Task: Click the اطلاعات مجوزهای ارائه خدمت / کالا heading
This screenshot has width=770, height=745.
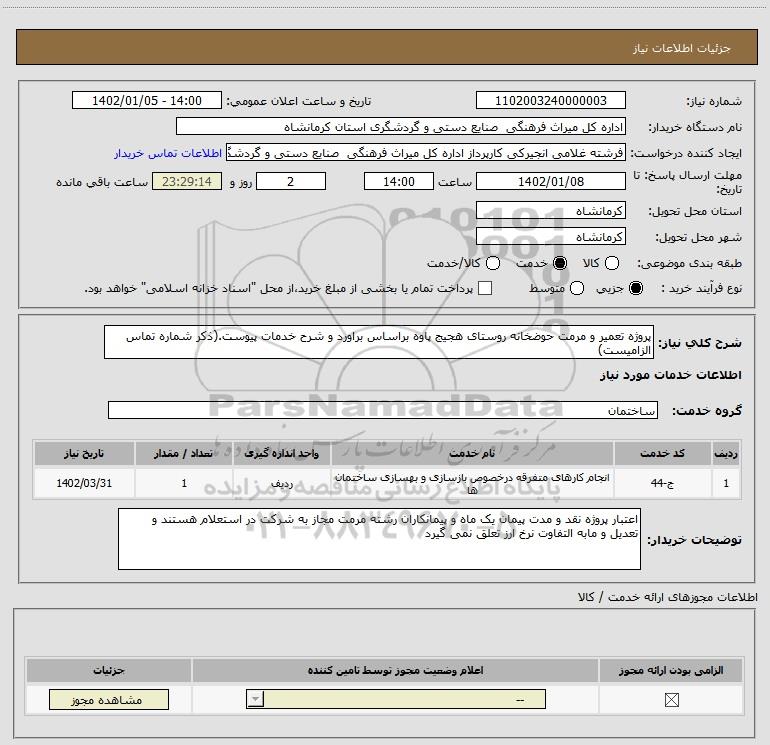Action: tap(668, 597)
